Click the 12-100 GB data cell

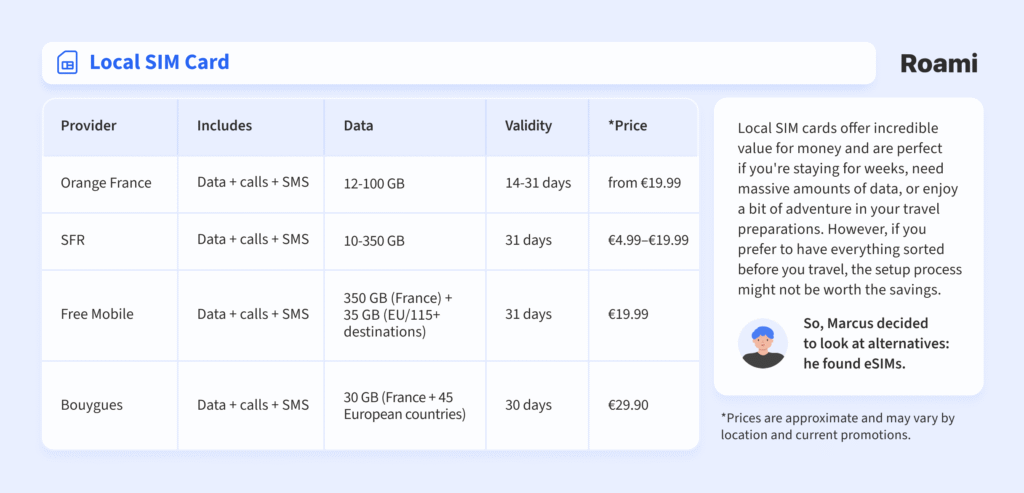pyautogui.click(x=374, y=184)
